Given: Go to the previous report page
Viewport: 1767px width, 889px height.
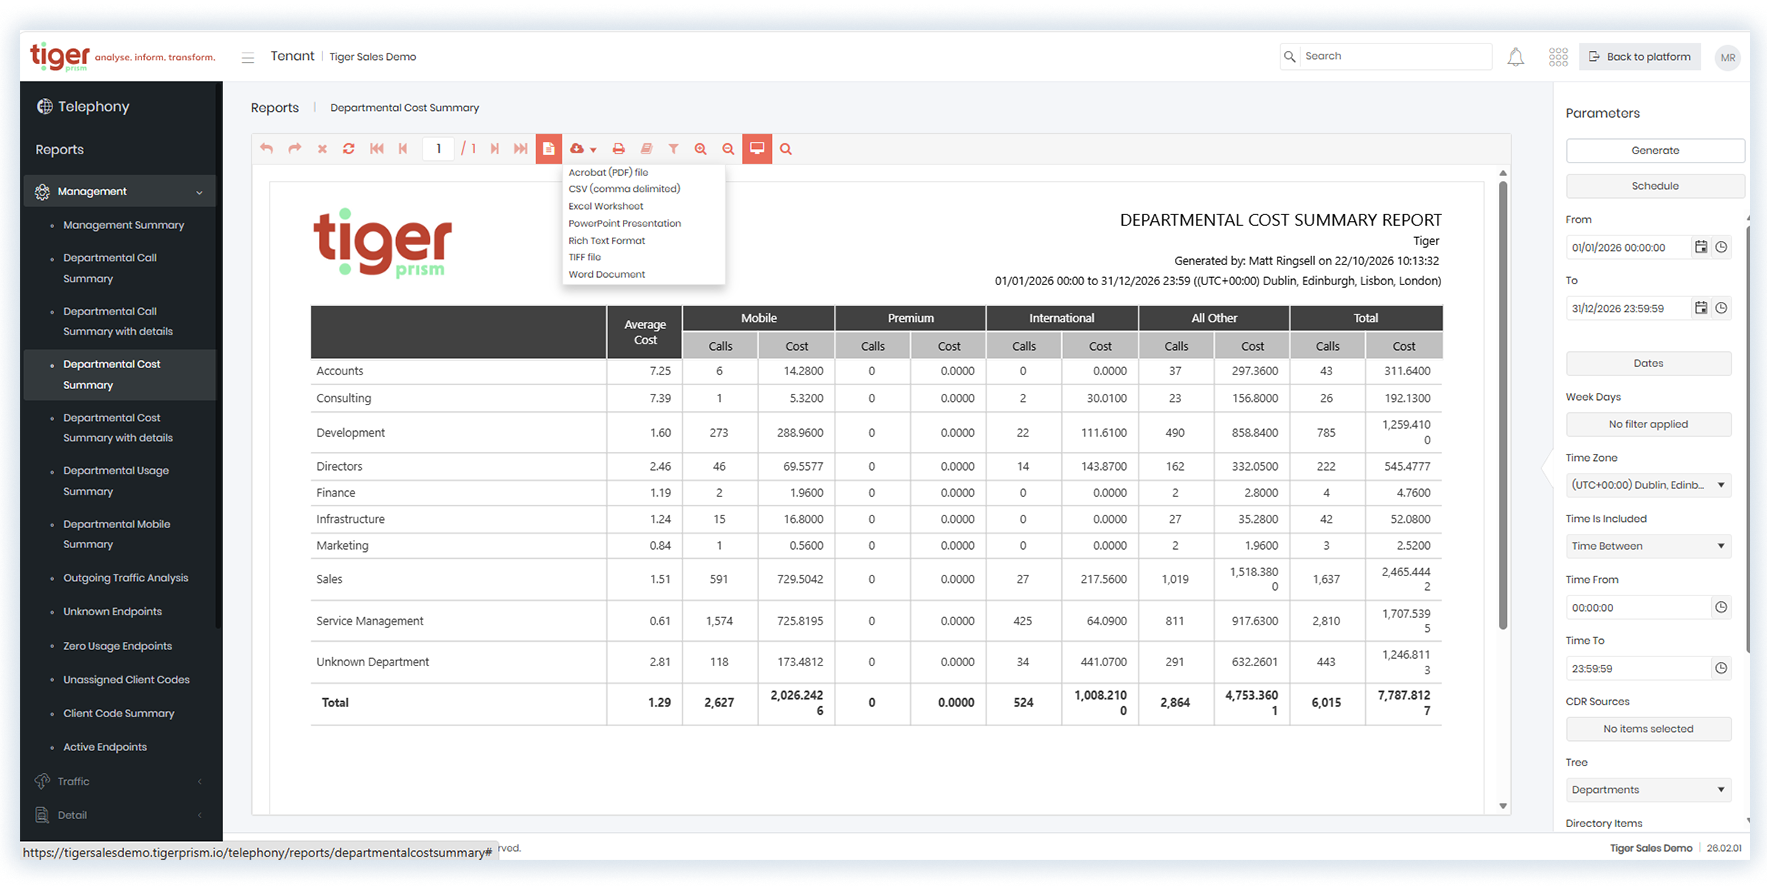Looking at the screenshot, I should point(403,149).
